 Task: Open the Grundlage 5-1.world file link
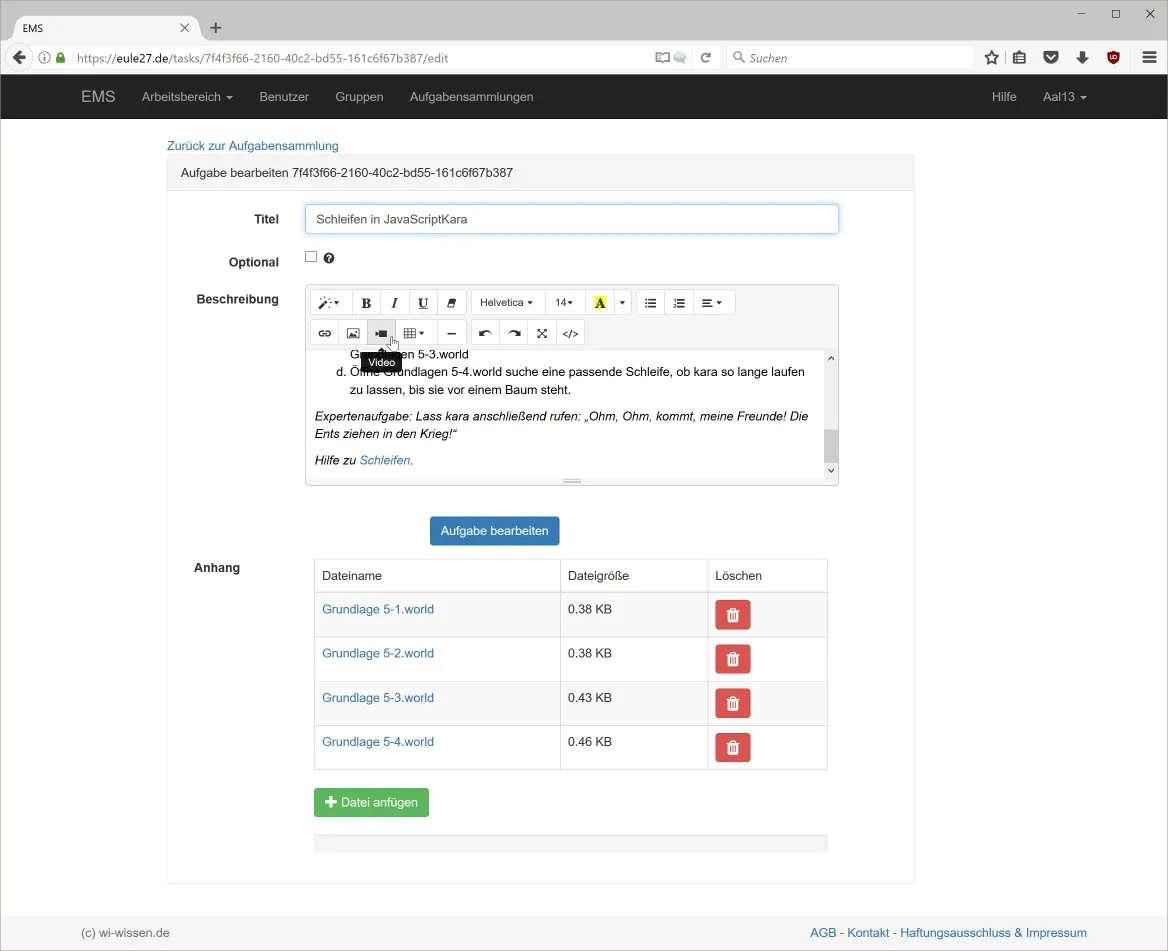(x=378, y=609)
